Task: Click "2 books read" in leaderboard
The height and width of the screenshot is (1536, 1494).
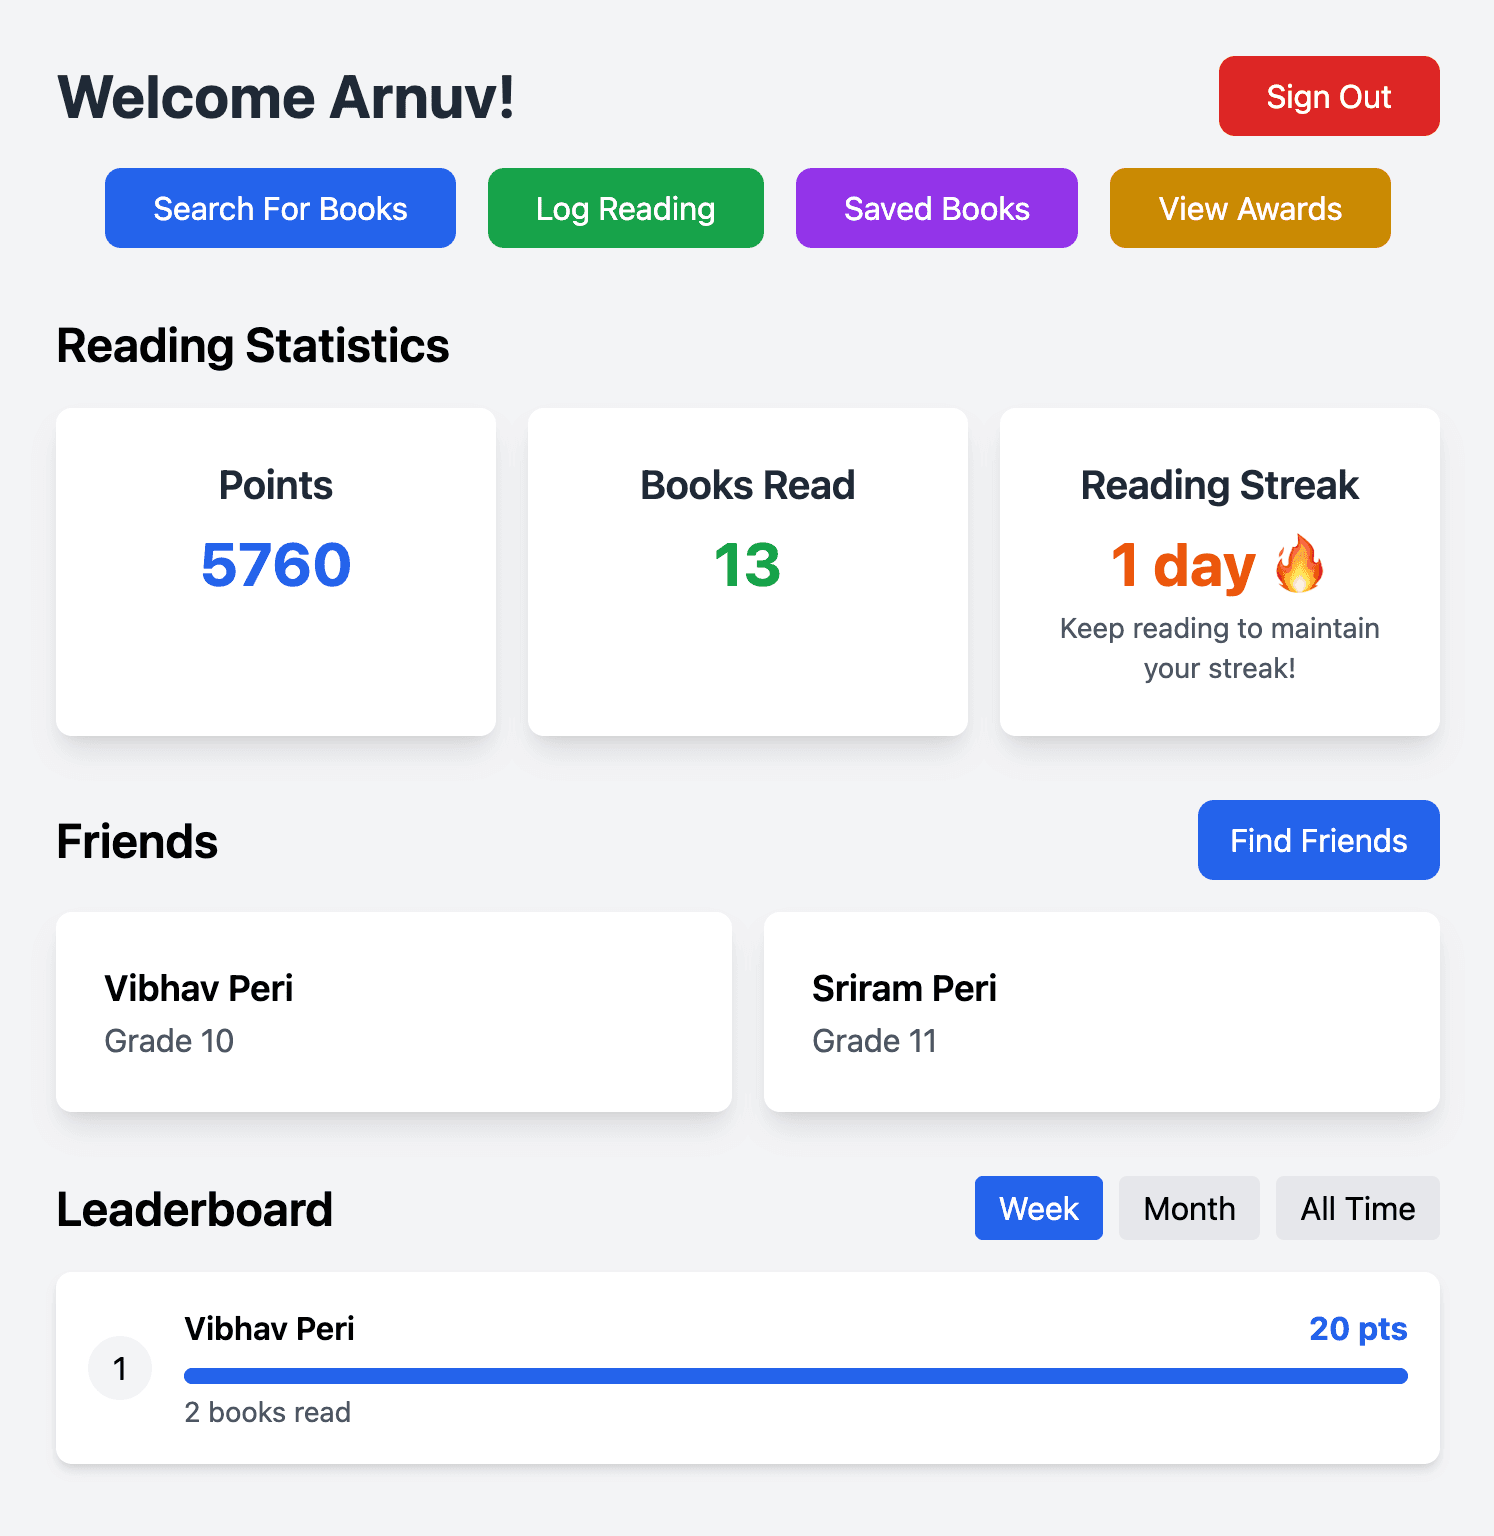Action: point(268,1412)
